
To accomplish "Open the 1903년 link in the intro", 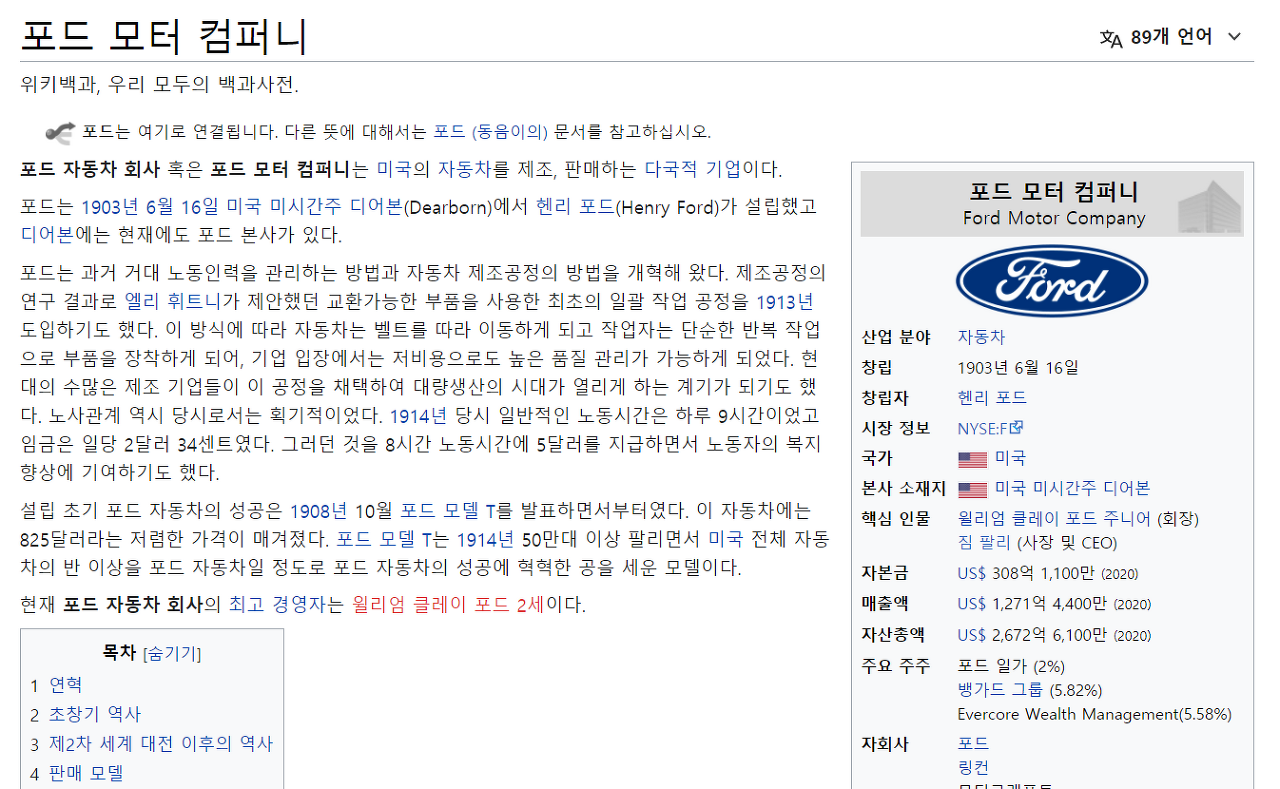I will click(x=110, y=207).
